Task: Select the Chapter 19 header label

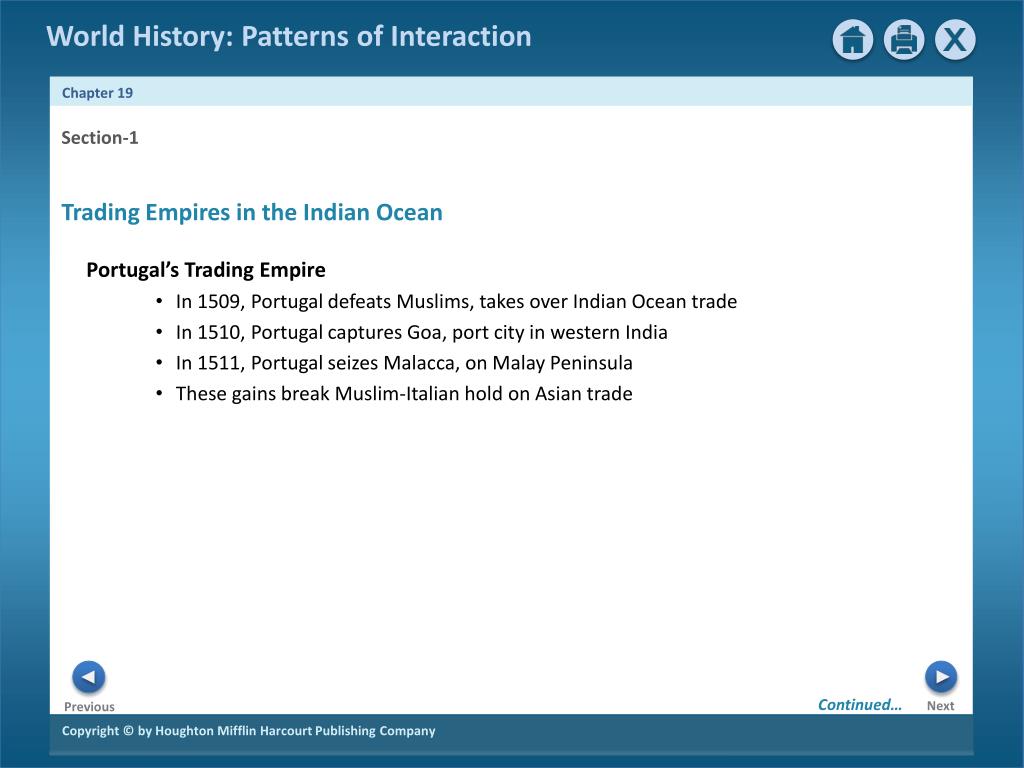Action: click(97, 93)
